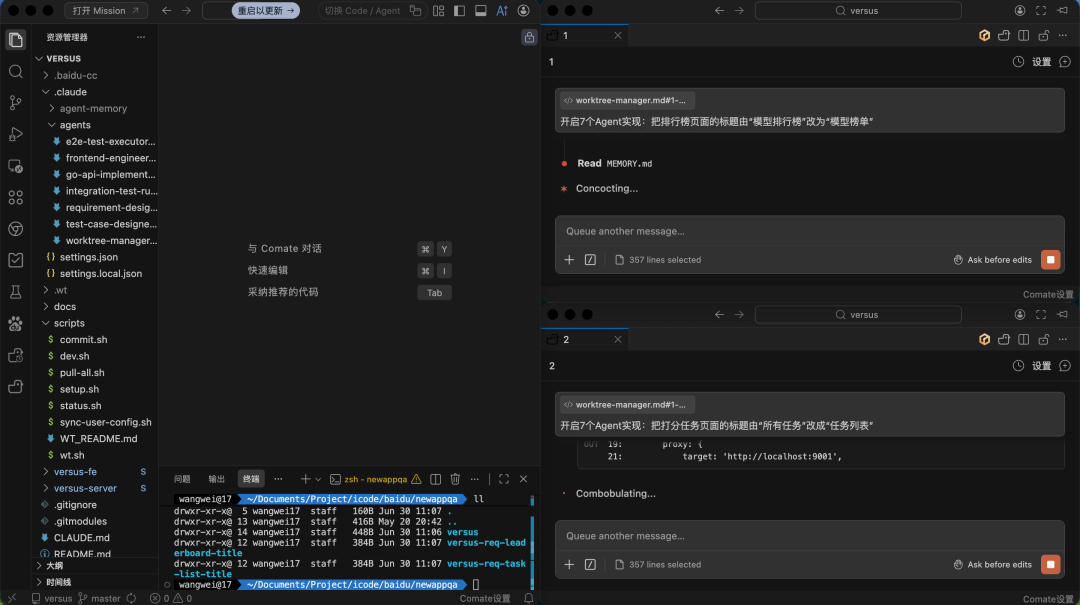
Task: Open the Testing flask icon in the activity bar
Action: [x=15, y=291]
